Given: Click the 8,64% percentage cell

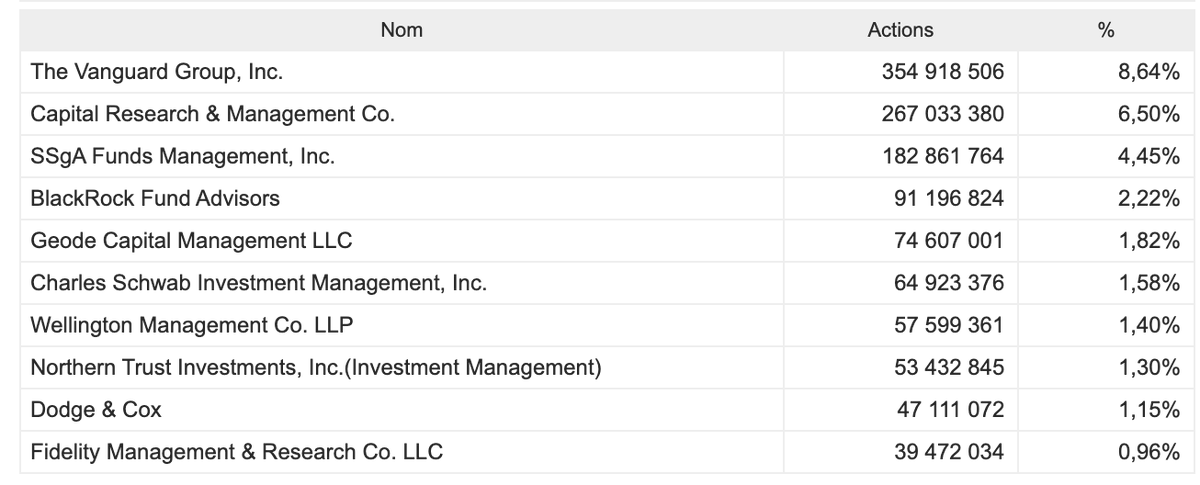Looking at the screenshot, I should click(1149, 72).
